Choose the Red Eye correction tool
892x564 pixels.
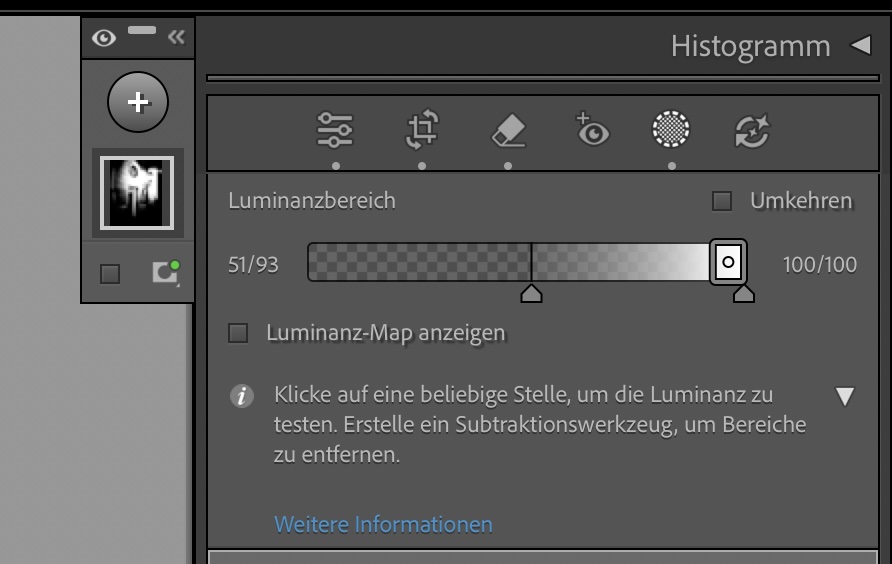pos(592,130)
